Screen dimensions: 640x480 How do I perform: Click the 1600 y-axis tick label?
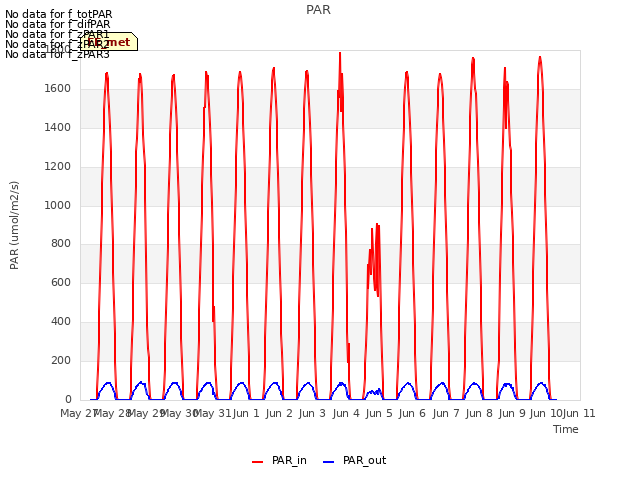(58, 89)
